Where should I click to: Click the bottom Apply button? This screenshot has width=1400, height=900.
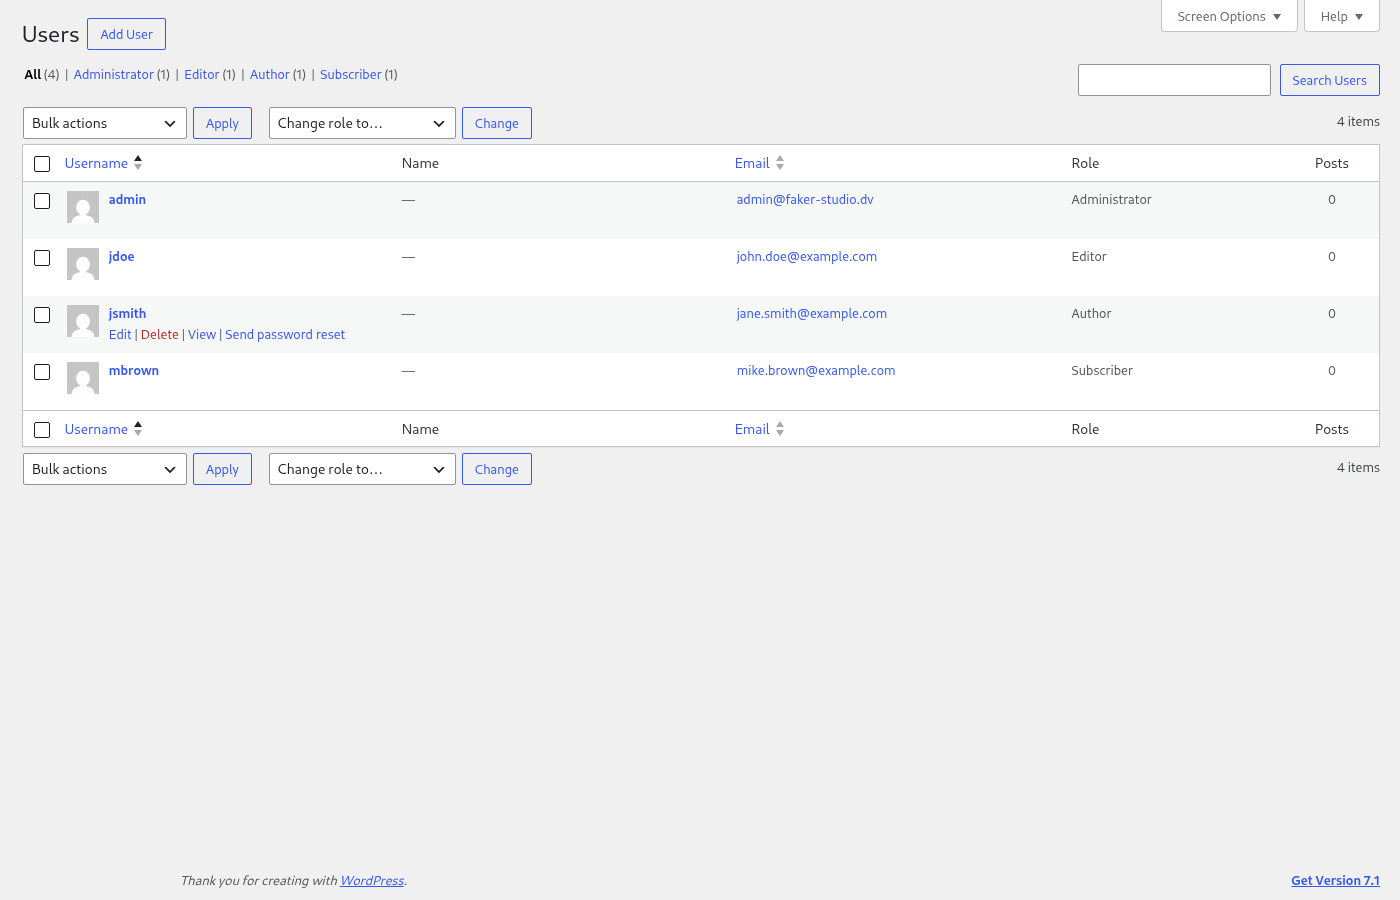pyautogui.click(x=222, y=469)
